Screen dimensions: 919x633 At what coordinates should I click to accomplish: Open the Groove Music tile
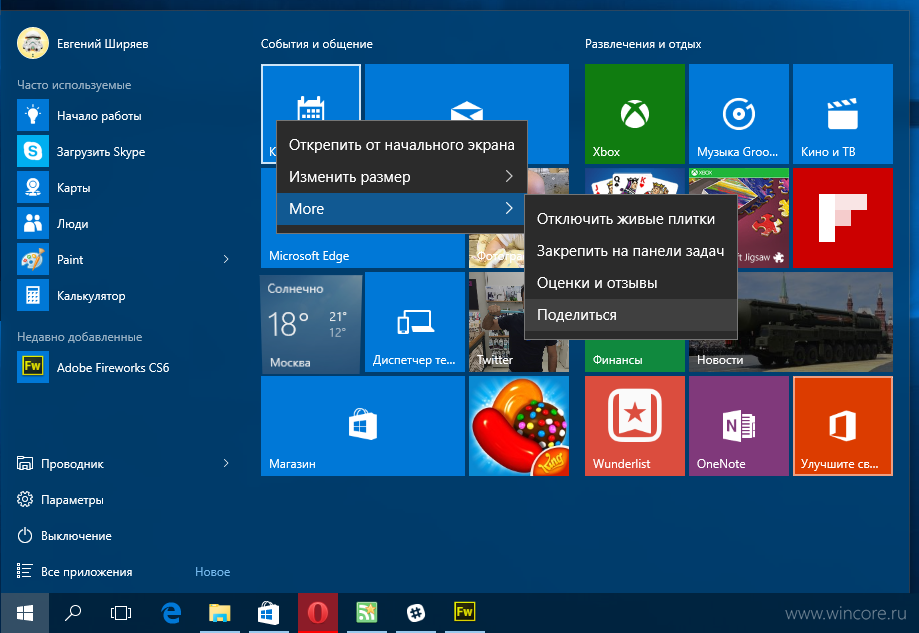738,114
